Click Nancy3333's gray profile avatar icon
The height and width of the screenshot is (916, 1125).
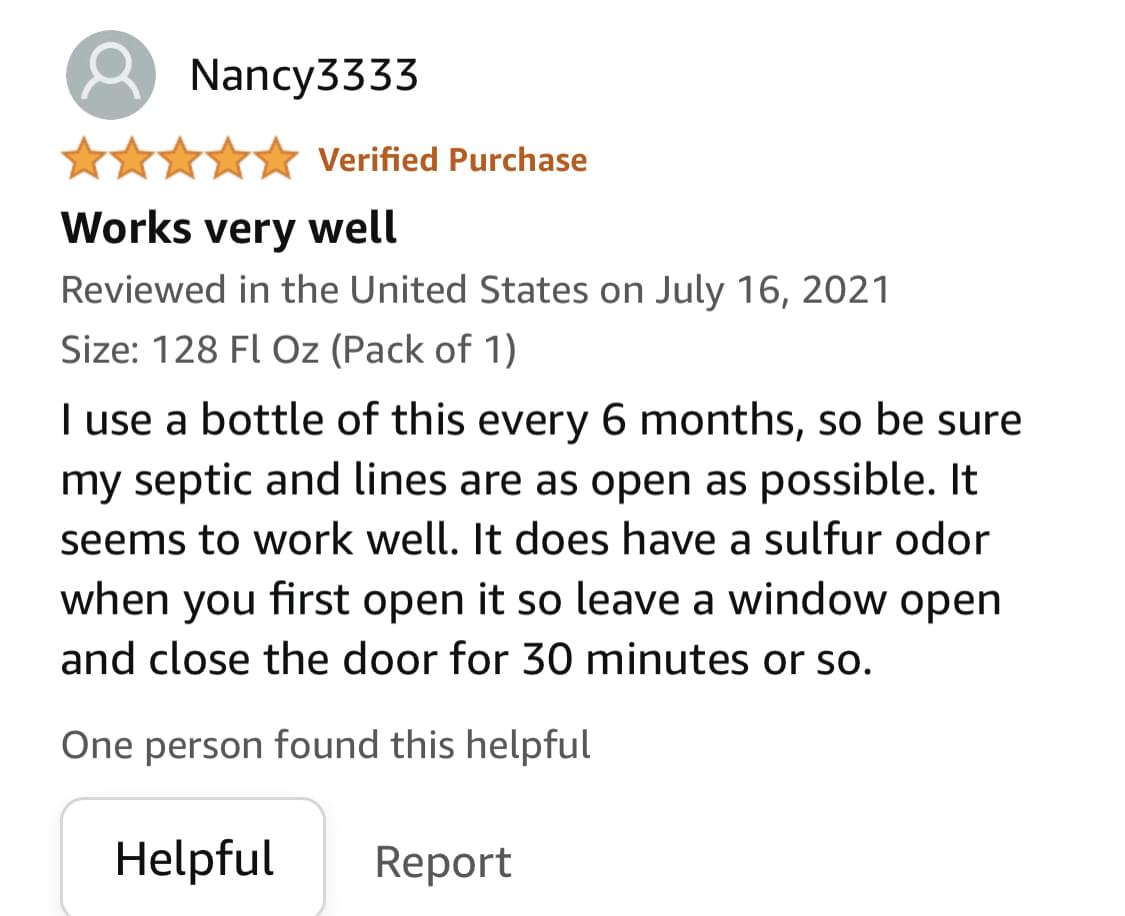[110, 75]
